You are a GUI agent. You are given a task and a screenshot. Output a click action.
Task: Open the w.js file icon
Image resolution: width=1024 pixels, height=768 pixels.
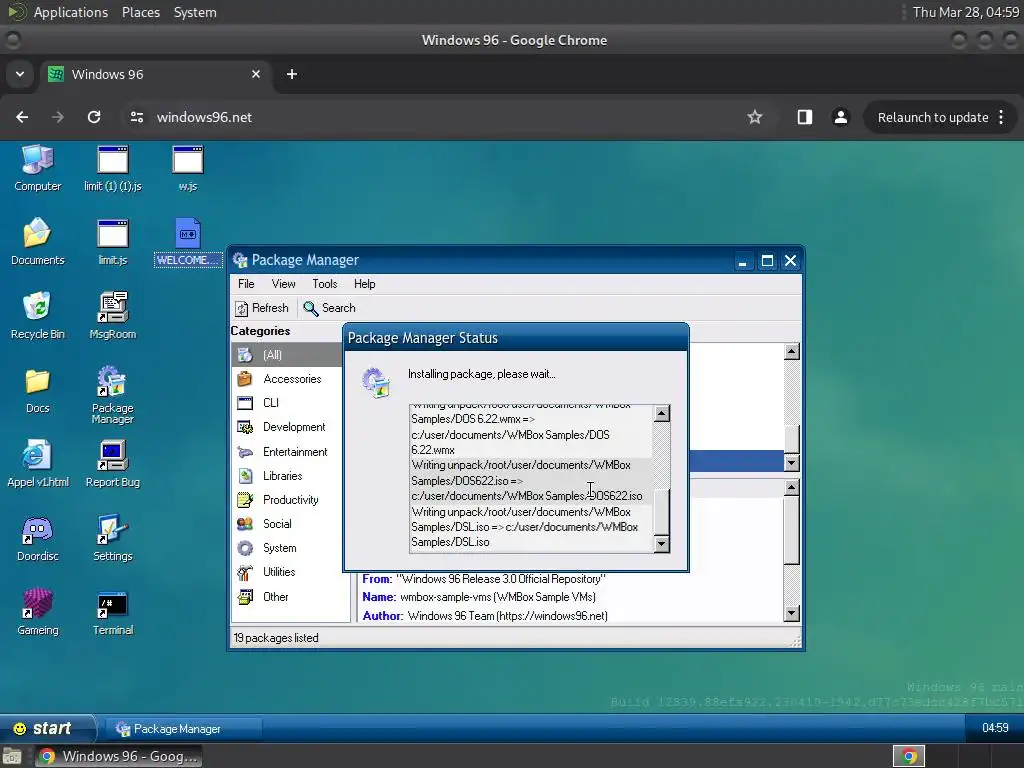pyautogui.click(x=187, y=168)
